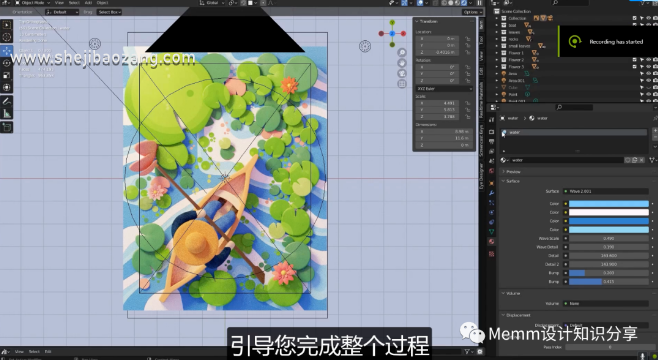
Task: Toggle camera view gizmo button
Action: (402, 73)
